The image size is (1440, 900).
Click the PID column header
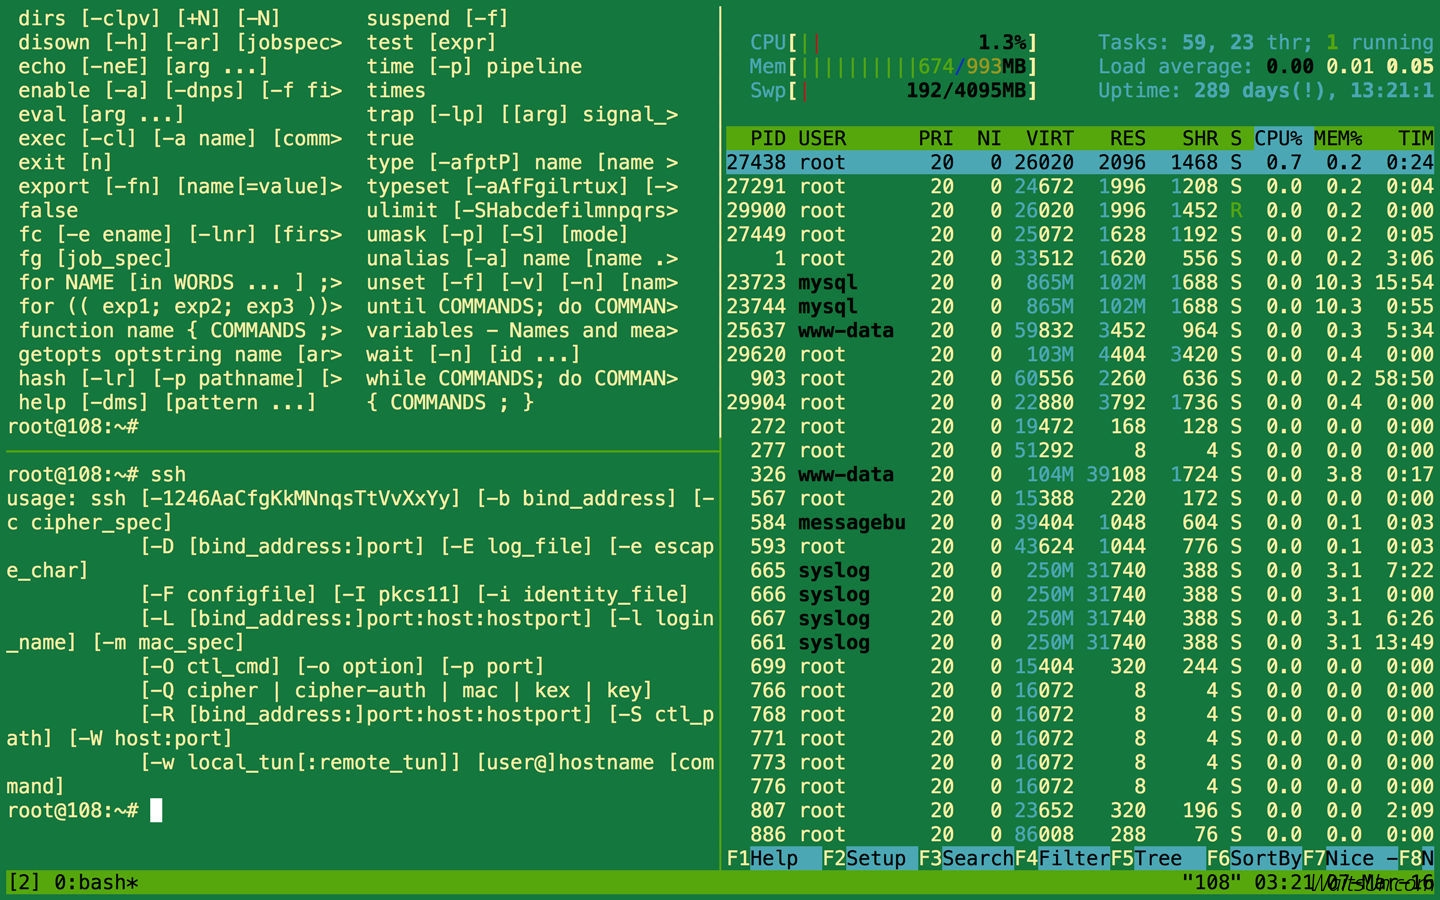[x=767, y=138]
